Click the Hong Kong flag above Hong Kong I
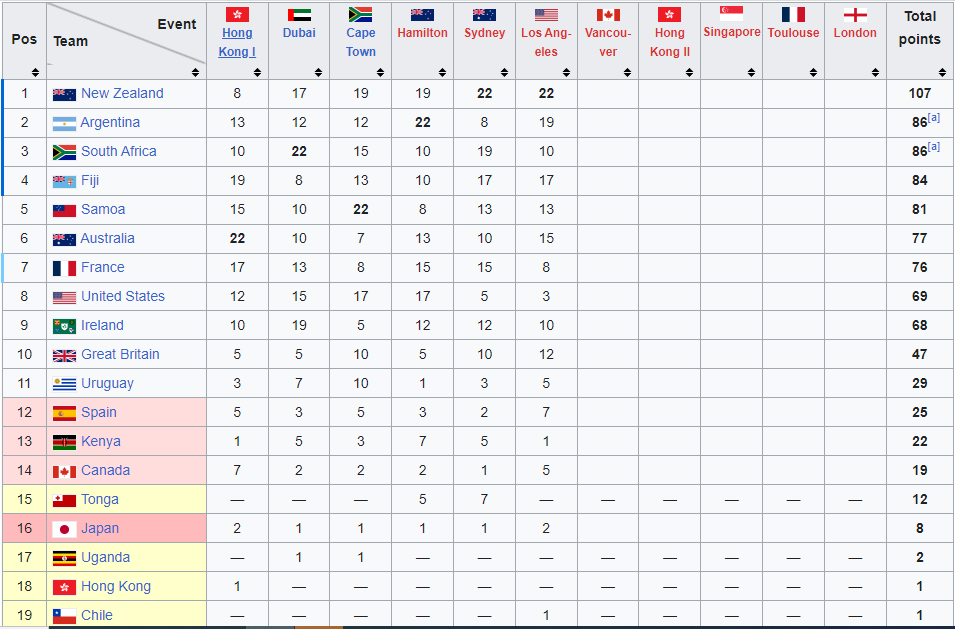 [x=237, y=15]
